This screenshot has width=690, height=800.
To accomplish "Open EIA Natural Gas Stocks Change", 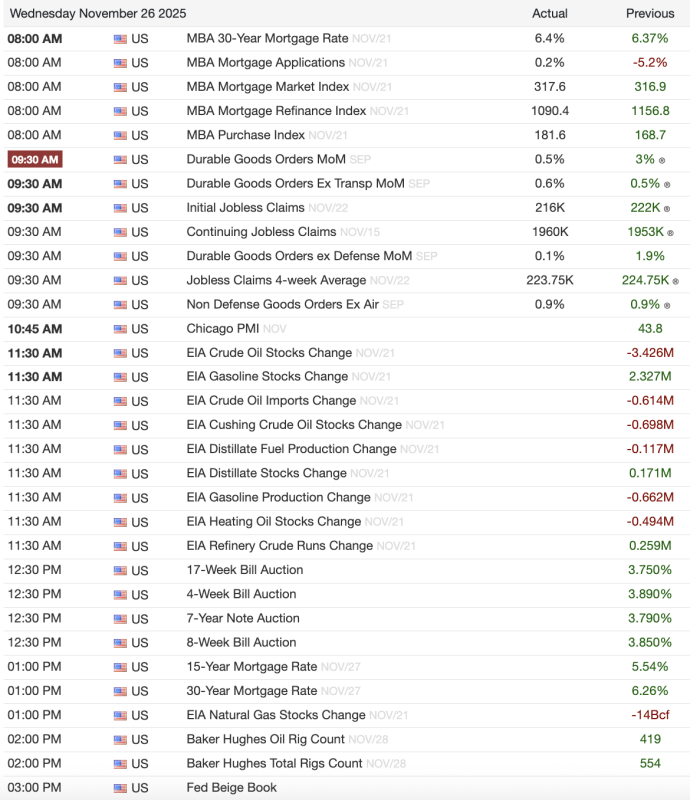I will click(276, 715).
